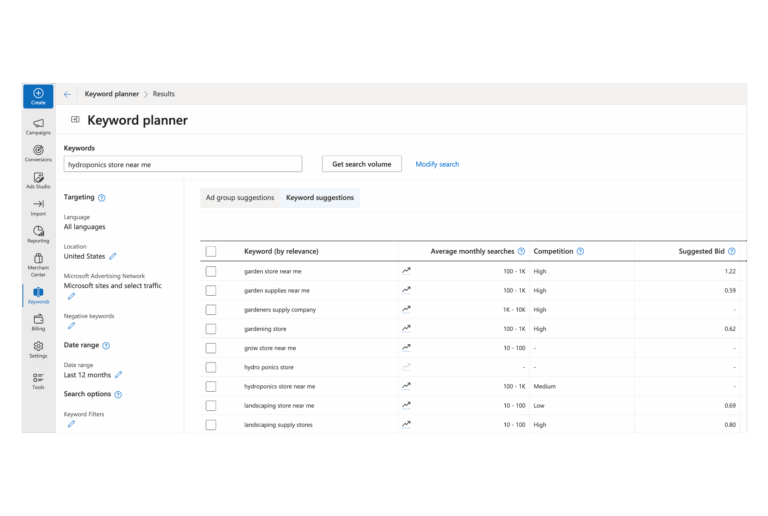Open Average monthly searches help icon
This screenshot has height=516, width=768.
point(521,251)
